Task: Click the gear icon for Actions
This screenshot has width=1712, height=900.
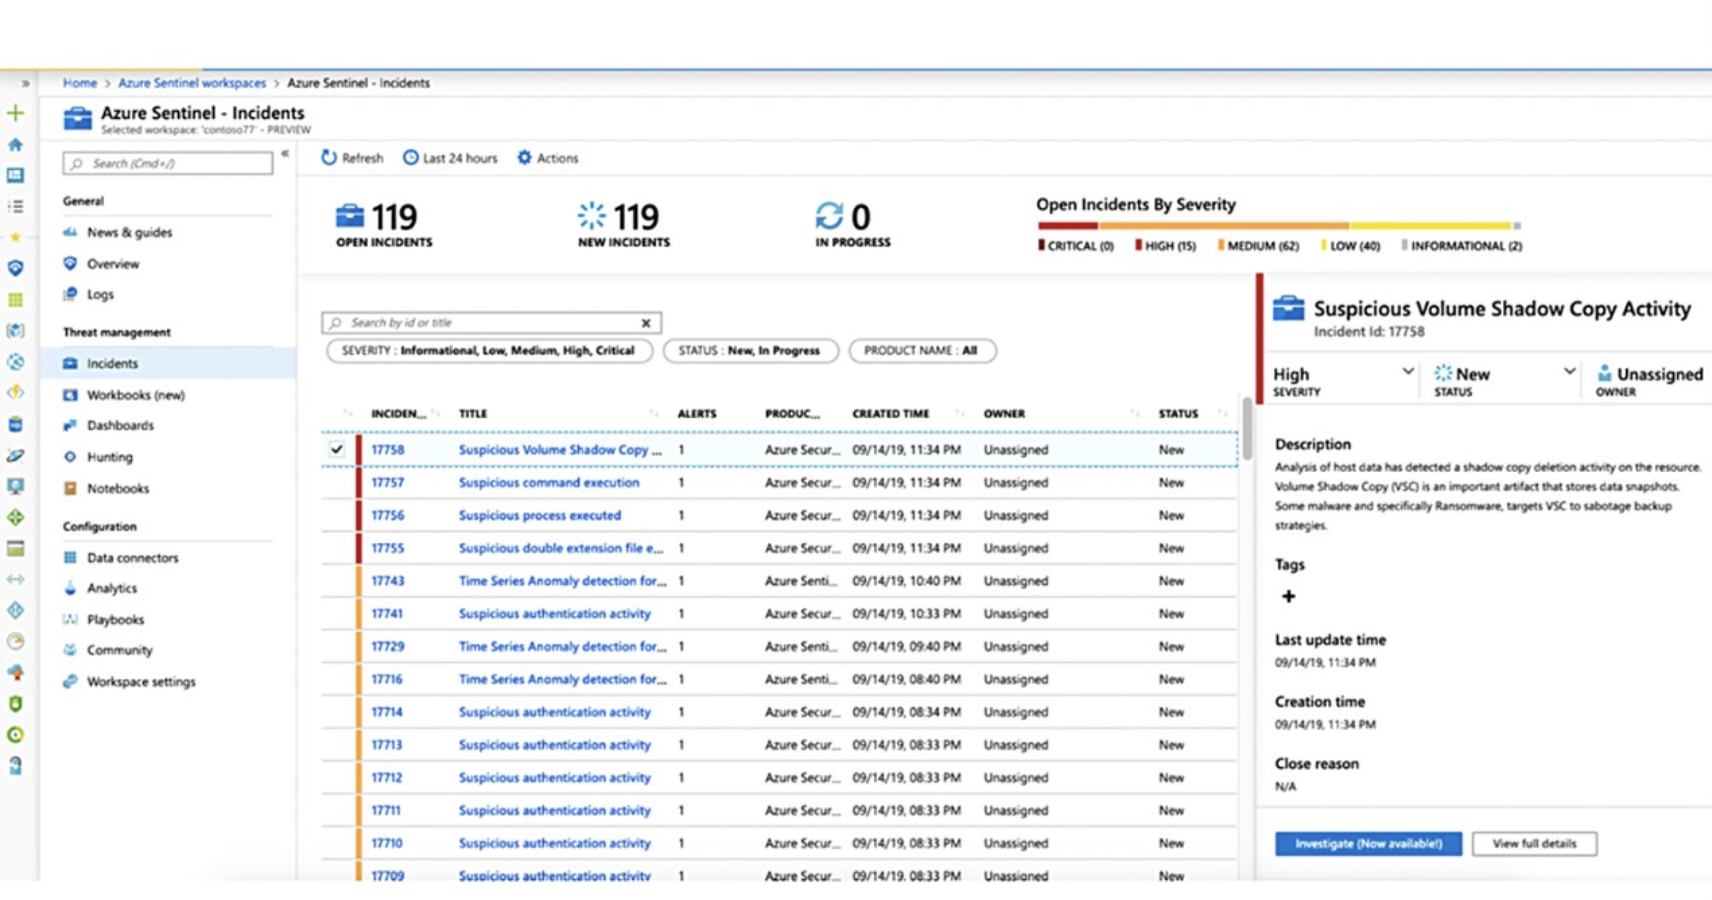Action: click(x=524, y=158)
